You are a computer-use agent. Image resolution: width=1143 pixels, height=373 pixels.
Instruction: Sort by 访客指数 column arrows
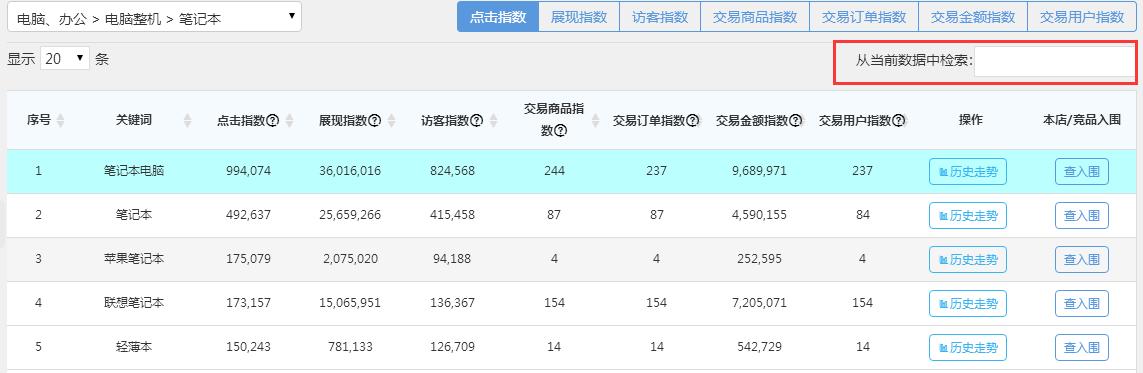tap(494, 120)
